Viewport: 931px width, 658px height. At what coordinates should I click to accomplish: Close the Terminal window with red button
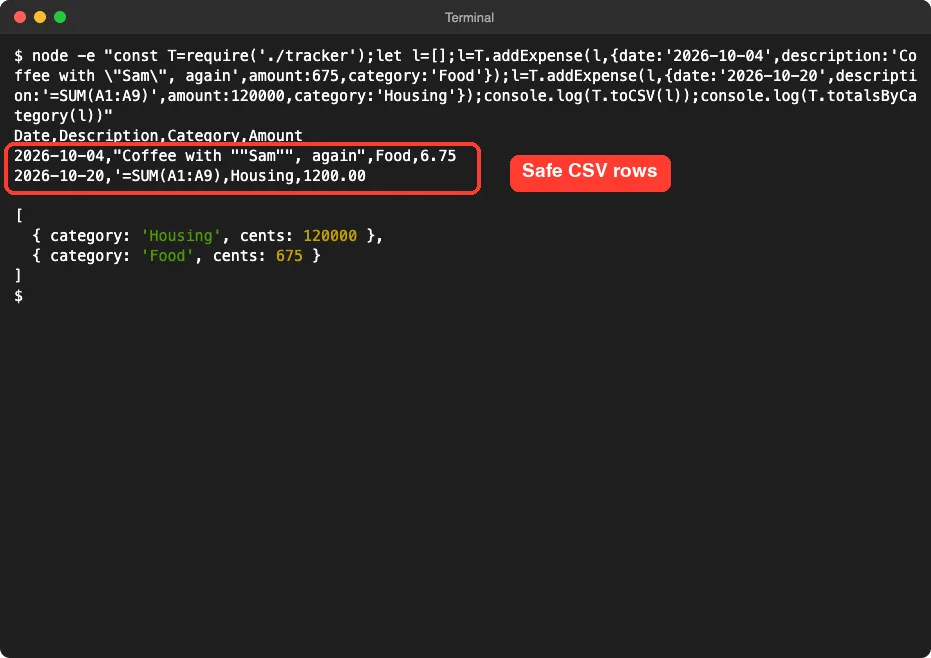coord(20,17)
